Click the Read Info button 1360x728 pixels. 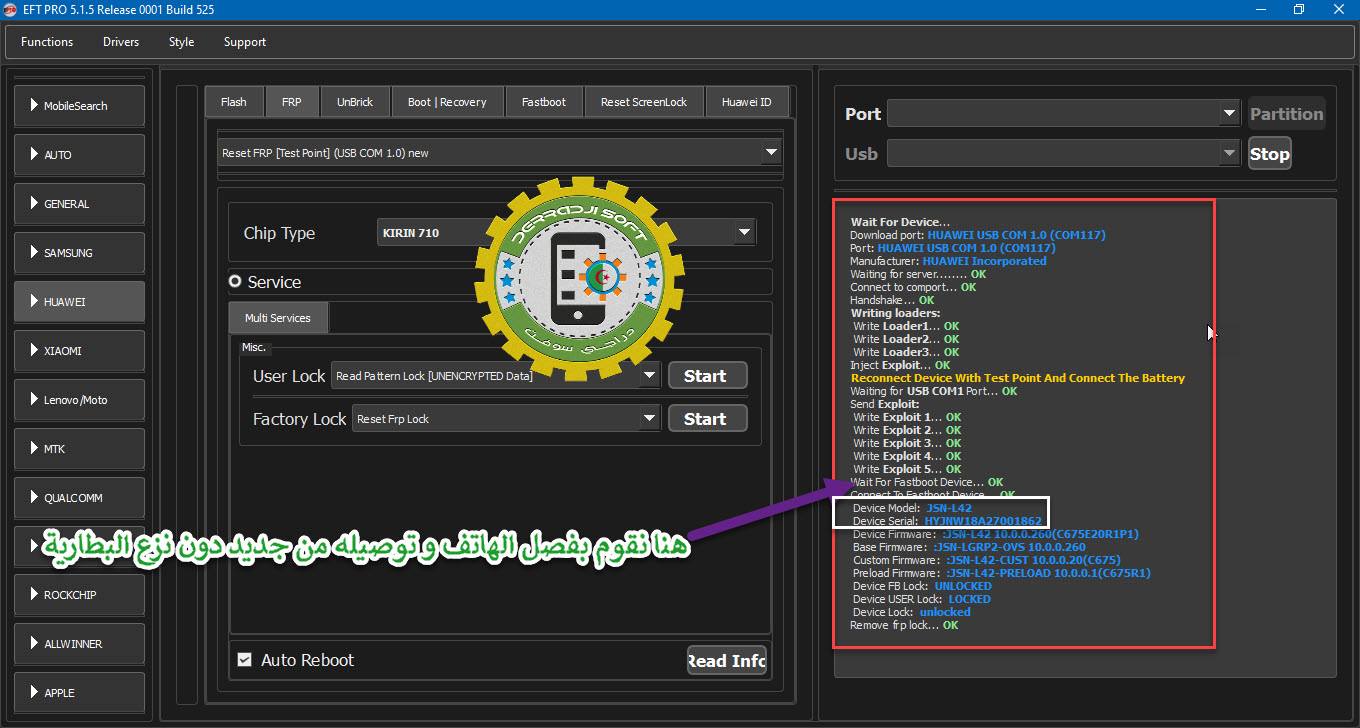click(727, 660)
